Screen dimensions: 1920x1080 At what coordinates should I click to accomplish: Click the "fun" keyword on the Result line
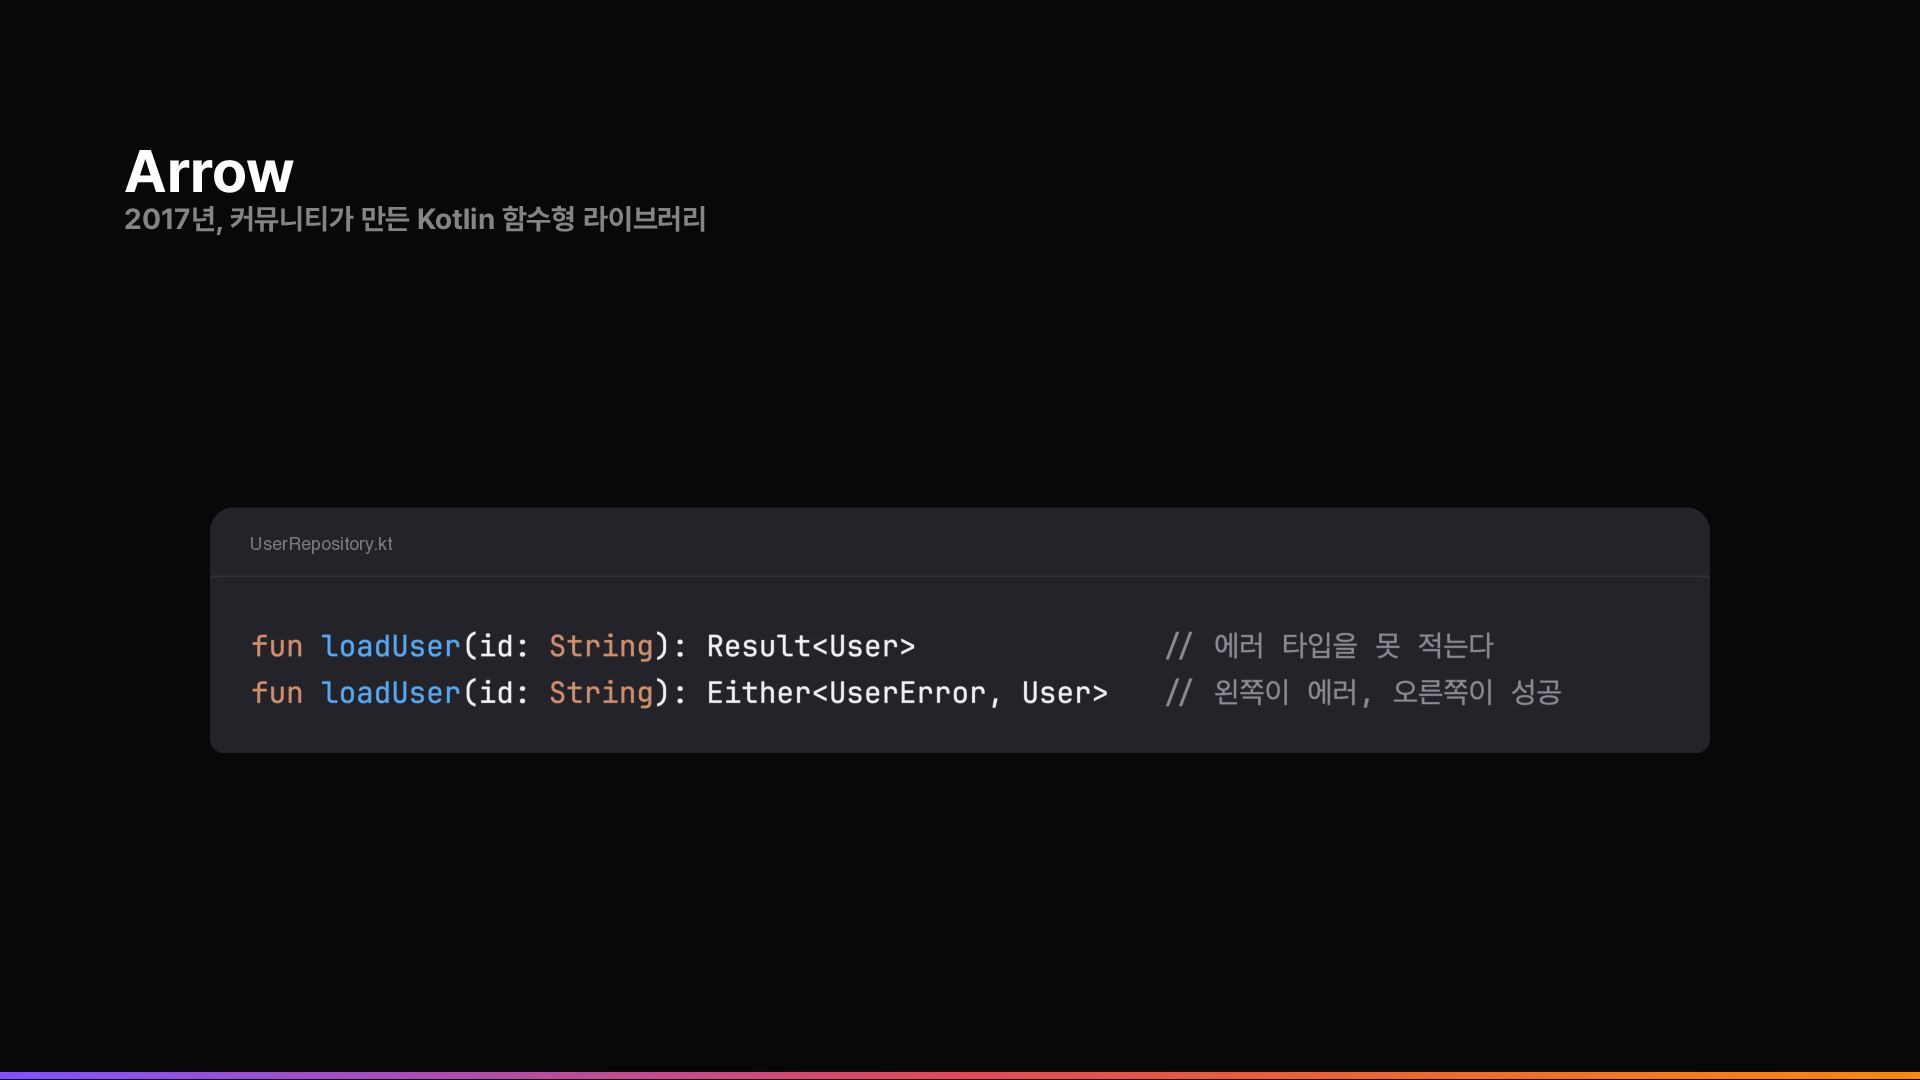[277, 646]
